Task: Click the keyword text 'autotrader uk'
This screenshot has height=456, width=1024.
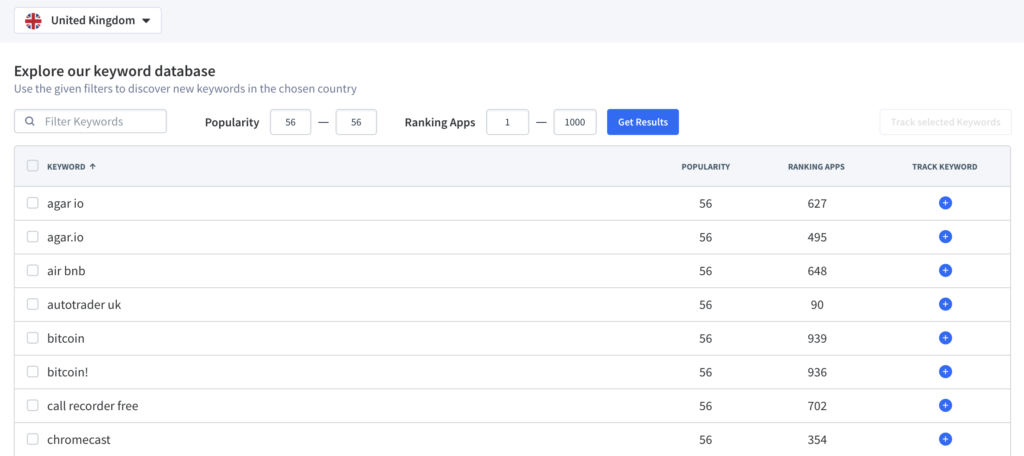Action: pyautogui.click(x=84, y=304)
